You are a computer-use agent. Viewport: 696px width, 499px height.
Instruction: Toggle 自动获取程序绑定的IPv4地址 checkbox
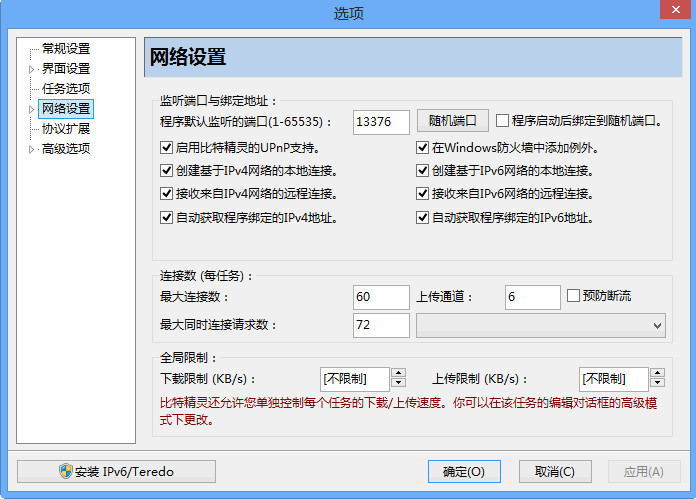166,218
